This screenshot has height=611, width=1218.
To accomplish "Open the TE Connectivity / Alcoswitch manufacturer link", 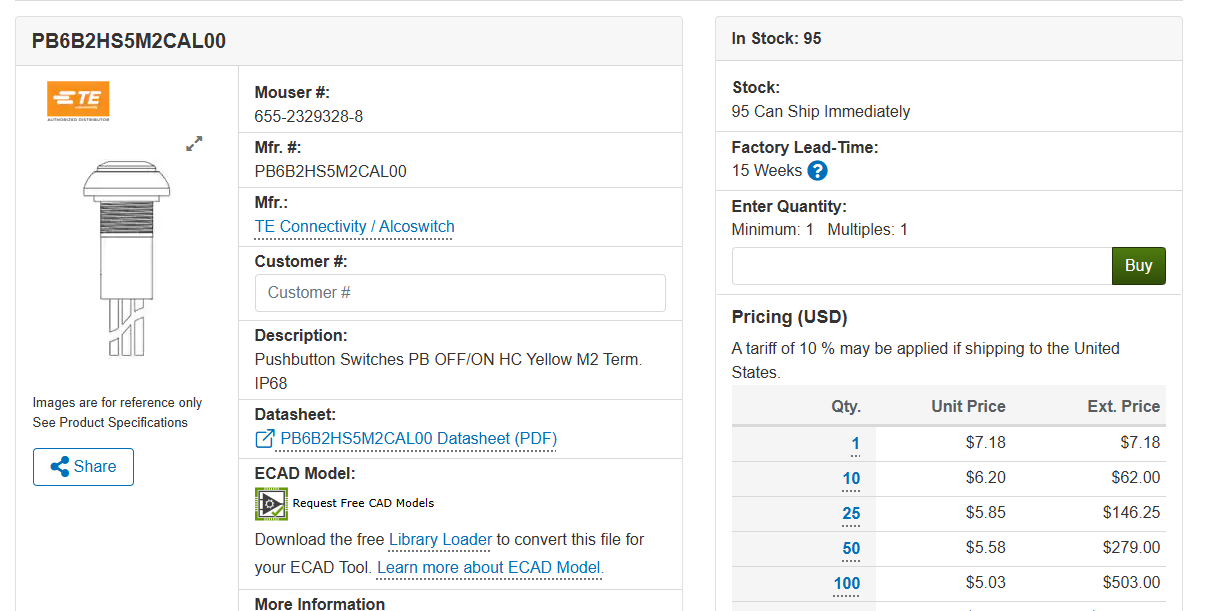I will point(354,227).
